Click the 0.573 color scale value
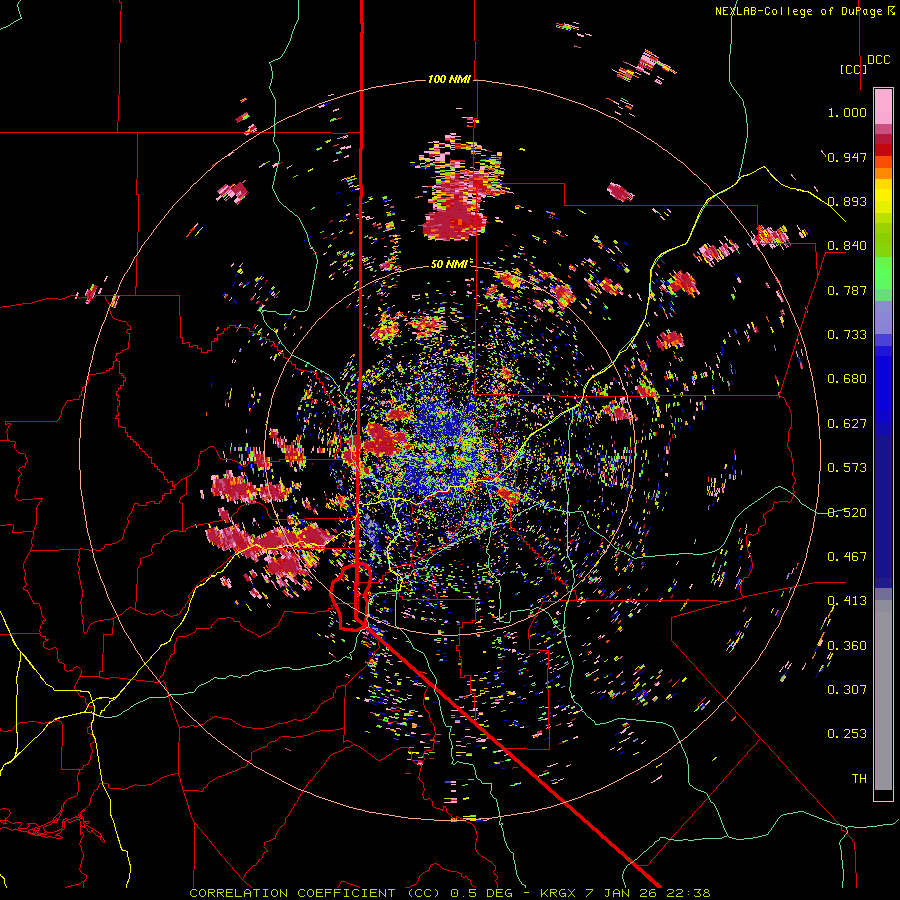 coord(847,467)
